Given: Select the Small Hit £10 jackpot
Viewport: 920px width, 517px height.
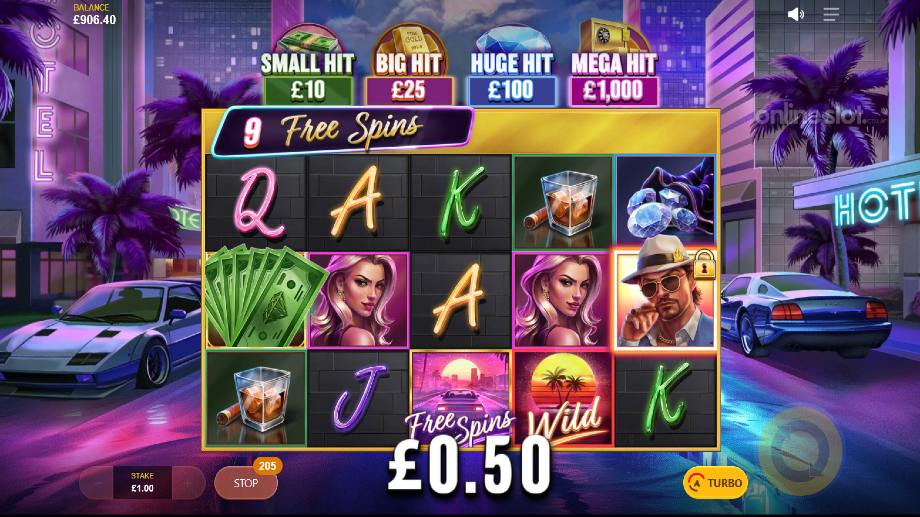Looking at the screenshot, I should [x=307, y=66].
